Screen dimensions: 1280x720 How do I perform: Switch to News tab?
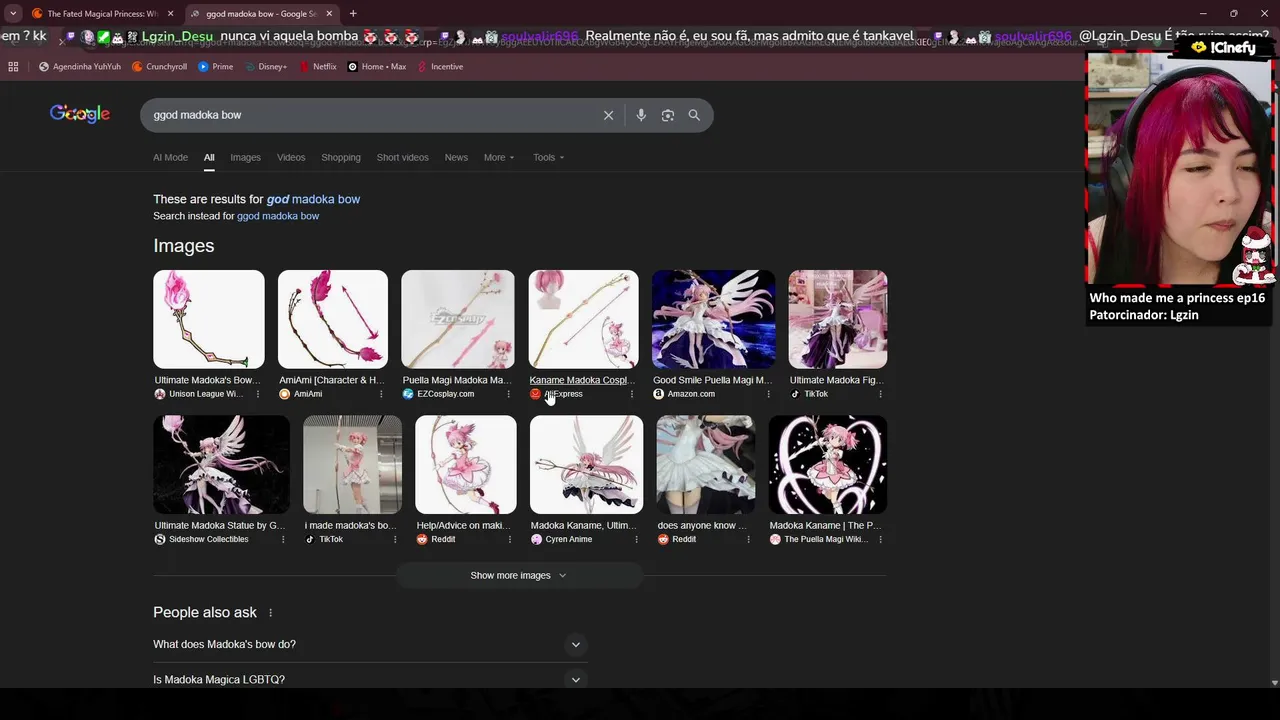coord(456,157)
